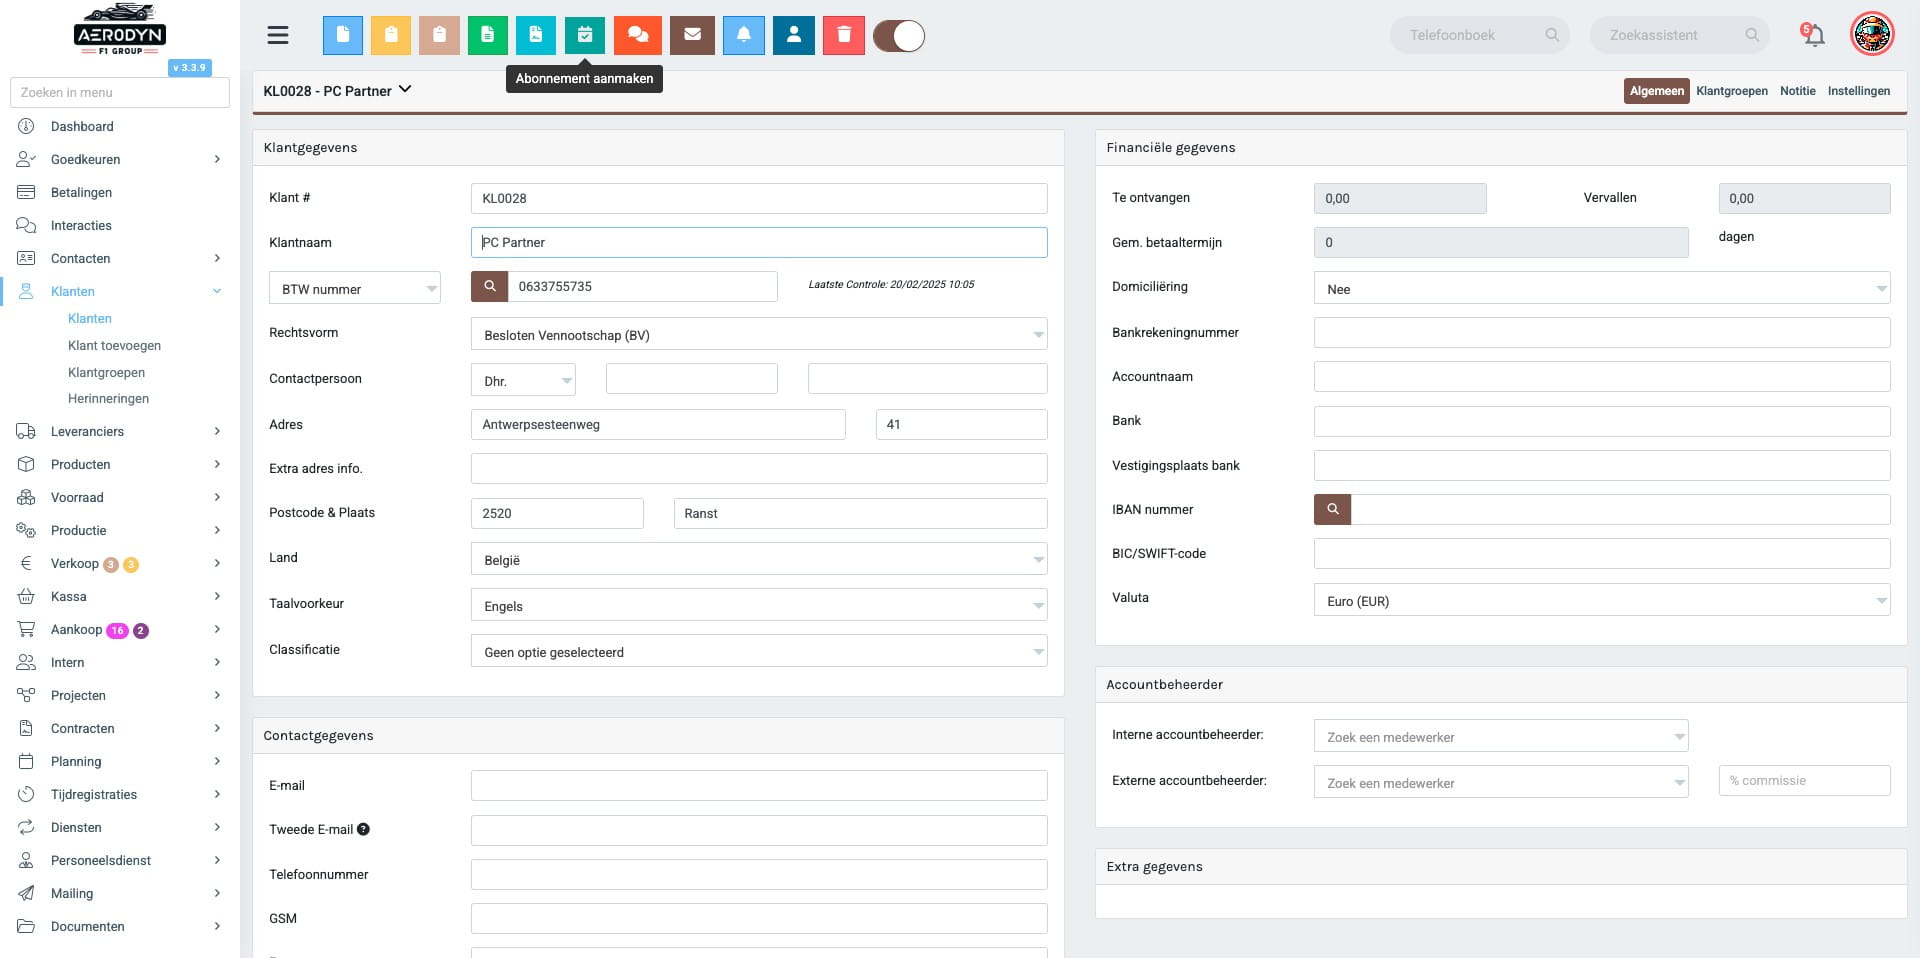Click the red trash delete button
Screen dimensions: 1920x958
(x=844, y=35)
